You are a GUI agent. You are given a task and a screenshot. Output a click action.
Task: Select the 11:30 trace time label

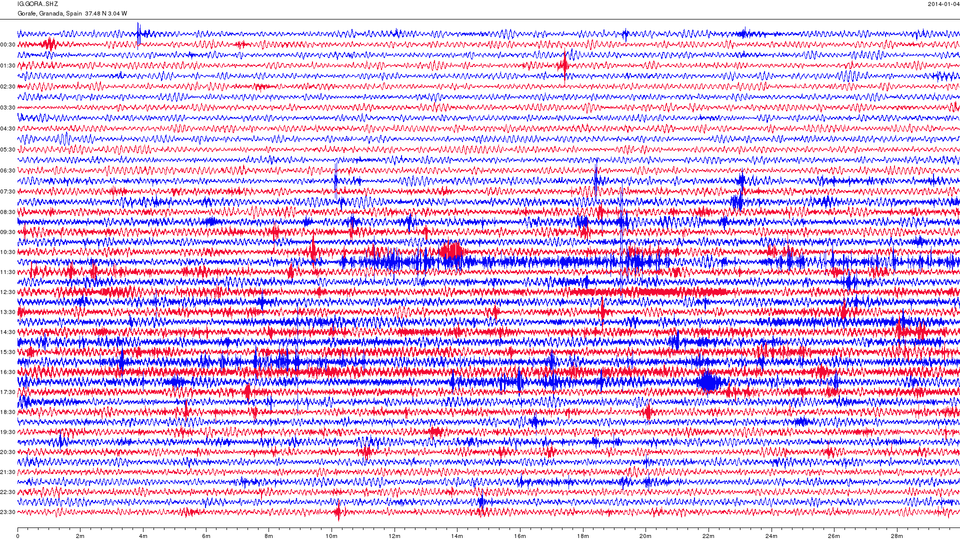coord(7,272)
